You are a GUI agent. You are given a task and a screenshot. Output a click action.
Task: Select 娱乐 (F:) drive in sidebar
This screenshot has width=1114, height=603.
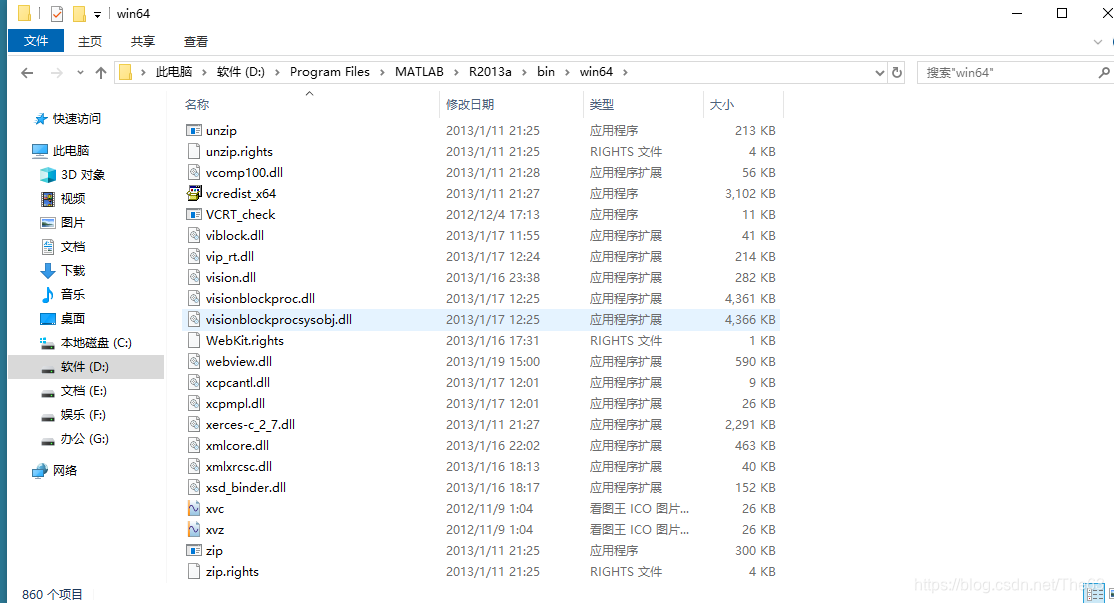point(83,415)
